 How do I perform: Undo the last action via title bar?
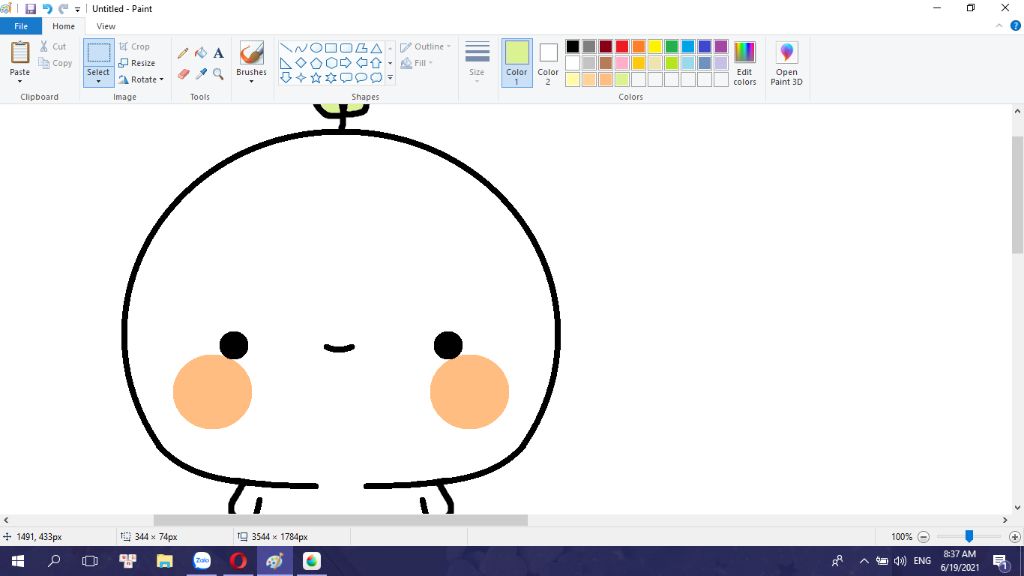coord(47,8)
